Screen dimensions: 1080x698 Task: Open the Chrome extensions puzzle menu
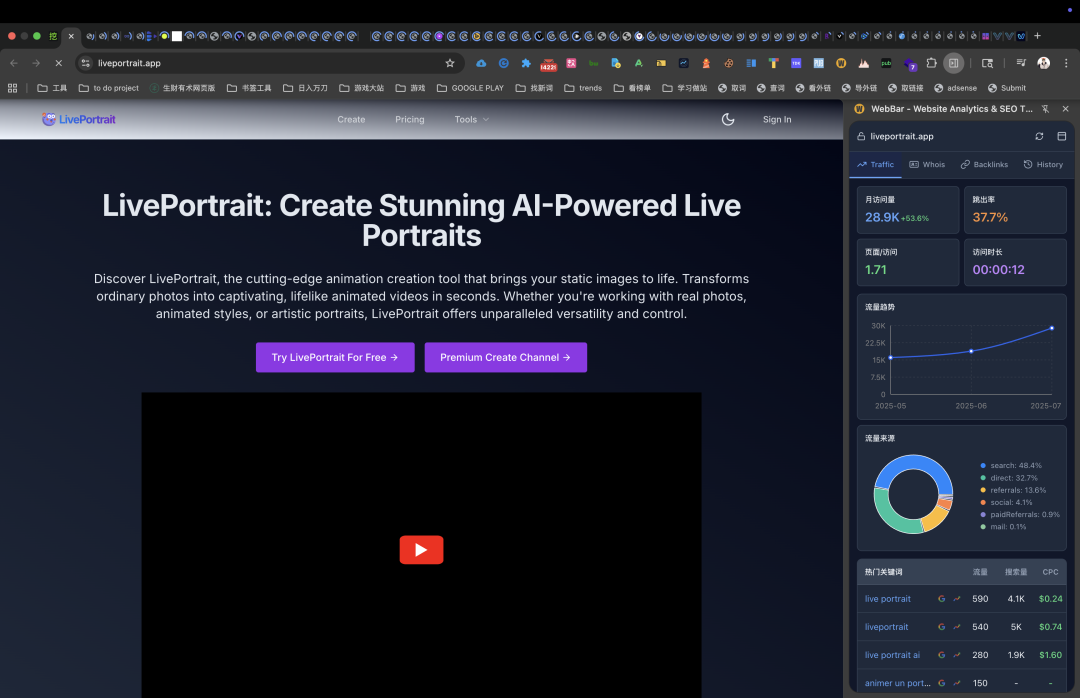tap(931, 63)
